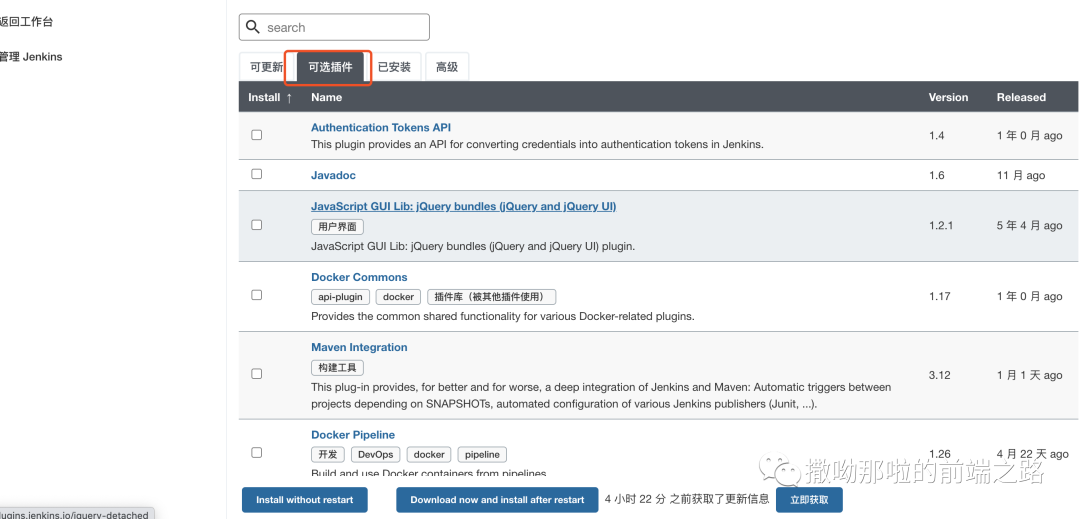
Task: Open Authentication Tokens API plugin link
Action: click(381, 127)
